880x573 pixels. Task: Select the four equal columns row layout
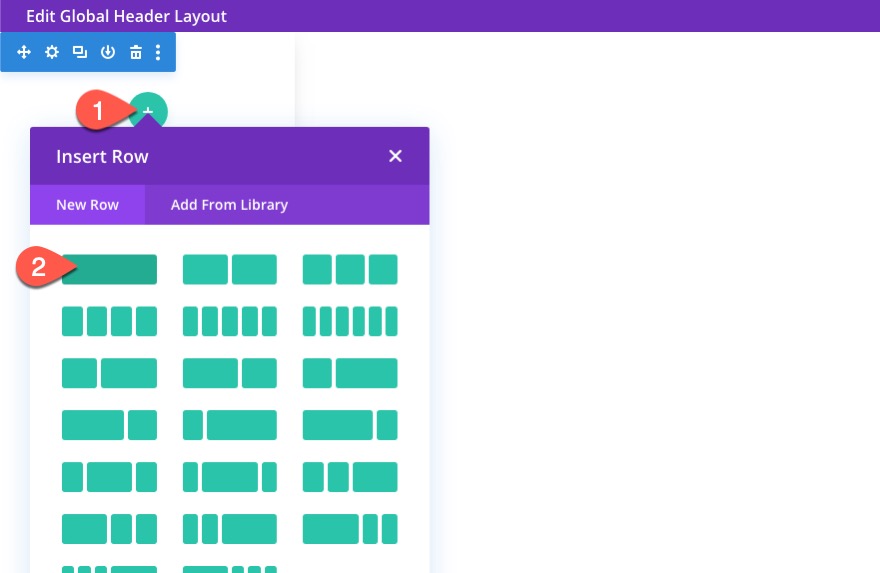pyautogui.click(x=109, y=321)
